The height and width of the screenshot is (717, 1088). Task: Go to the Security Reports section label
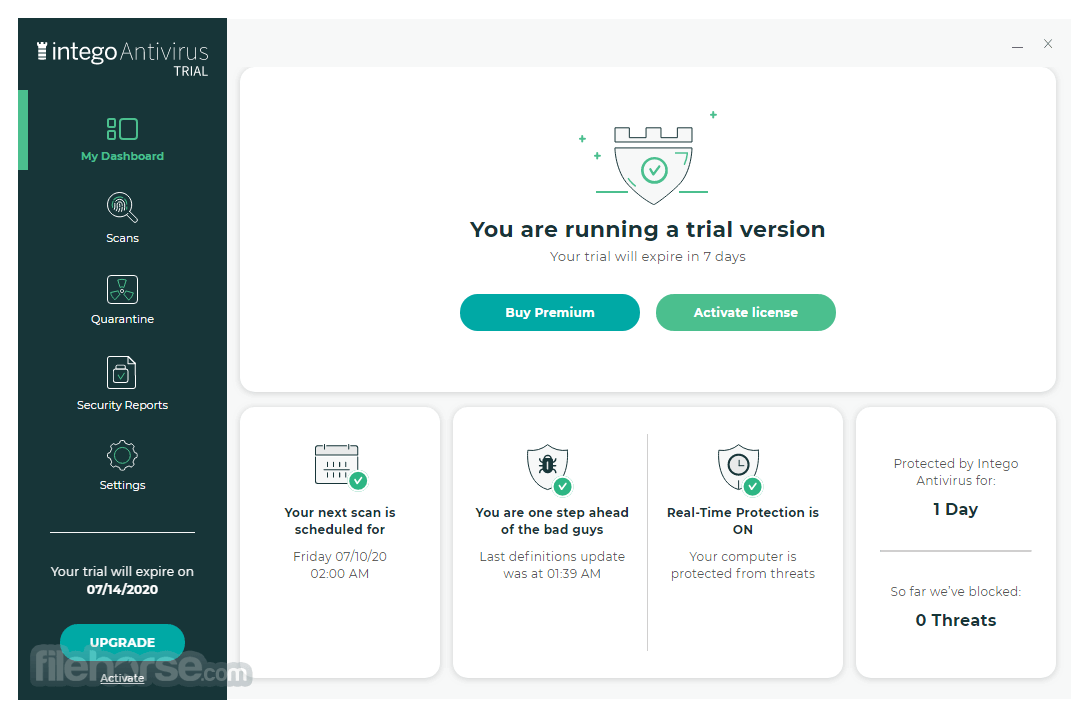pos(122,405)
